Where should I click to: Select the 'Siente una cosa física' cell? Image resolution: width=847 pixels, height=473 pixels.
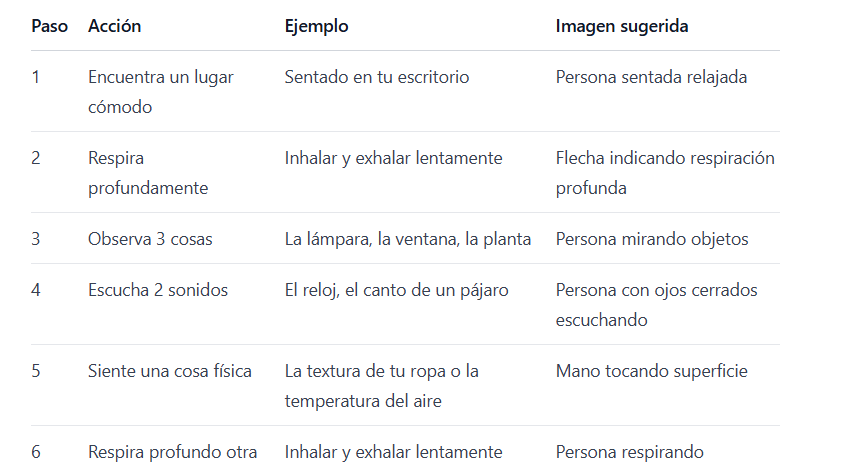170,371
